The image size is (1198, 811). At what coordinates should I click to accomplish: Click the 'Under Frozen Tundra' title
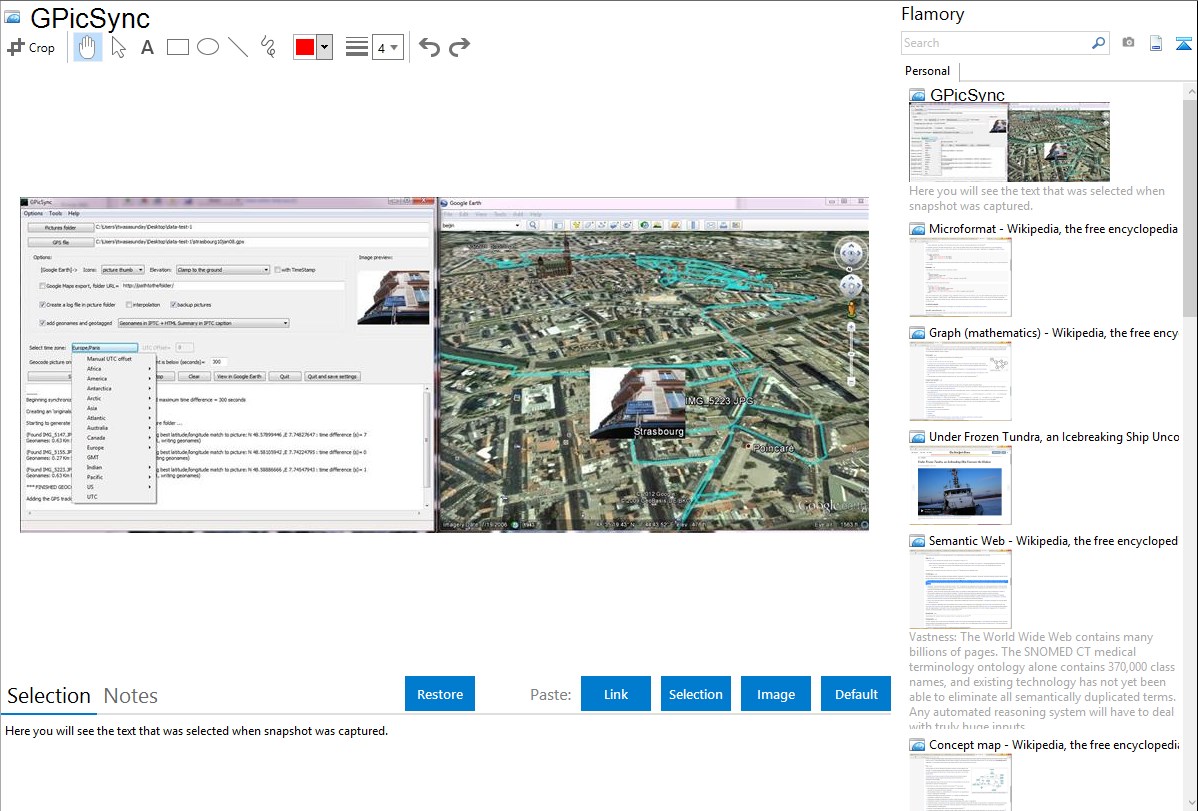point(1054,437)
